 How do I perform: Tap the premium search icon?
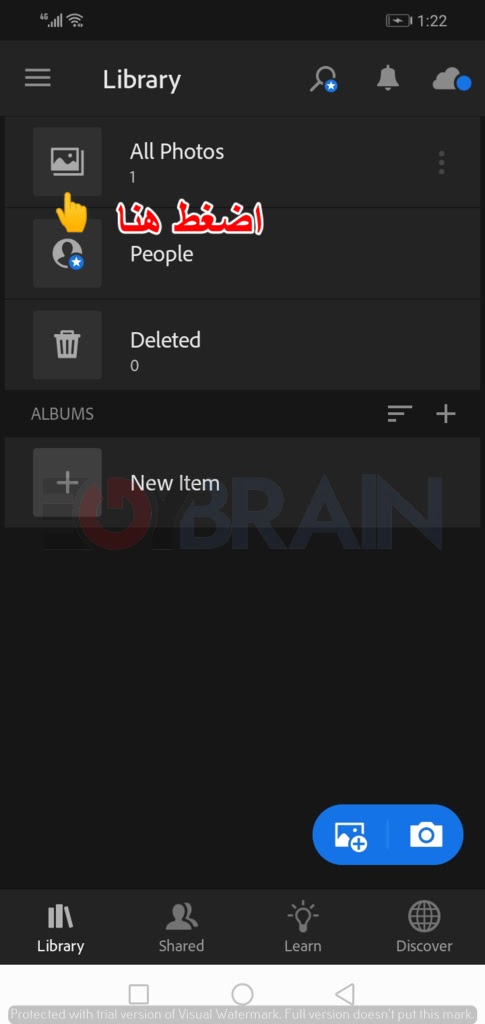click(x=323, y=79)
